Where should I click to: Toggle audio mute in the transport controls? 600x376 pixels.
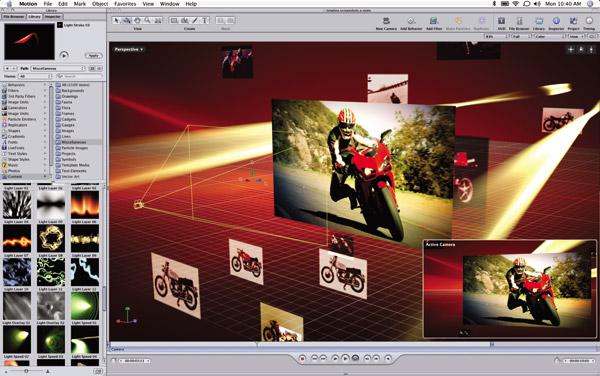pyautogui.click(x=388, y=358)
